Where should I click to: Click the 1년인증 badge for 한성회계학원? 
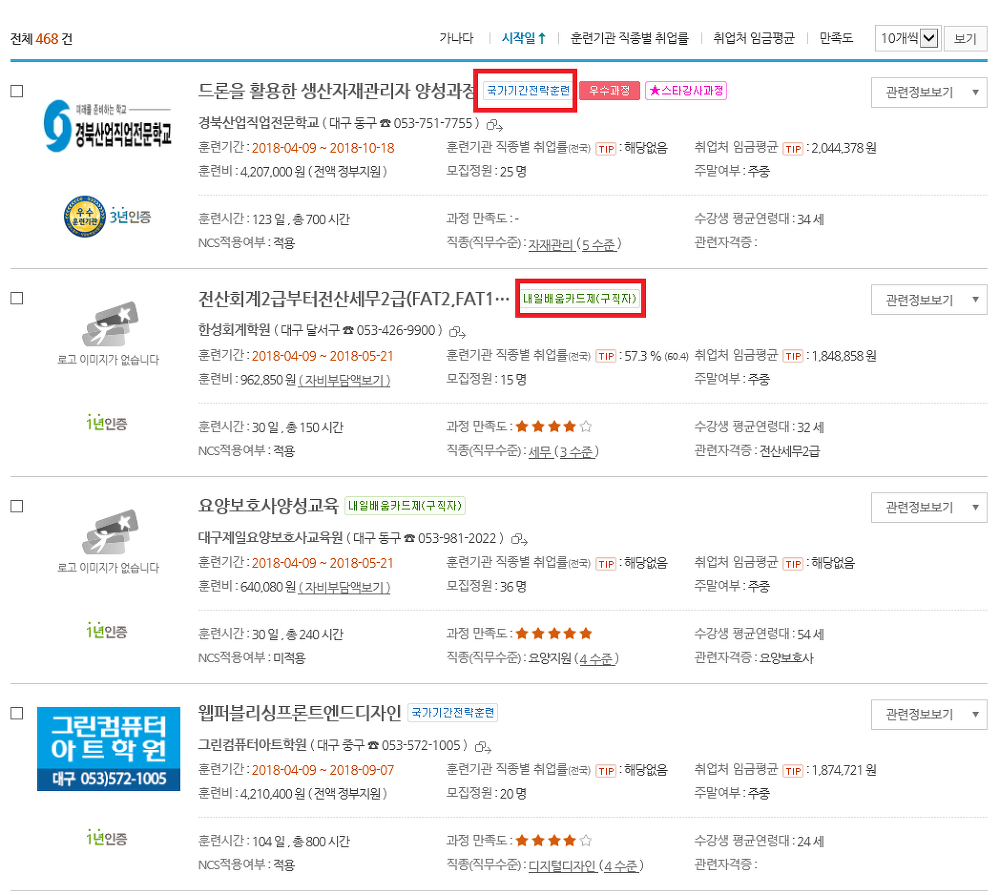[x=107, y=424]
